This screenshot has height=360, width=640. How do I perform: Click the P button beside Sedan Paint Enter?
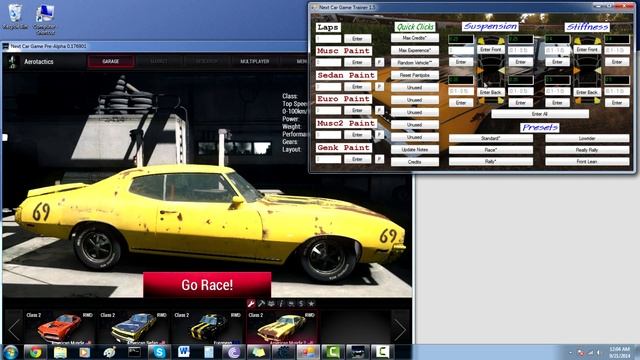click(x=379, y=87)
